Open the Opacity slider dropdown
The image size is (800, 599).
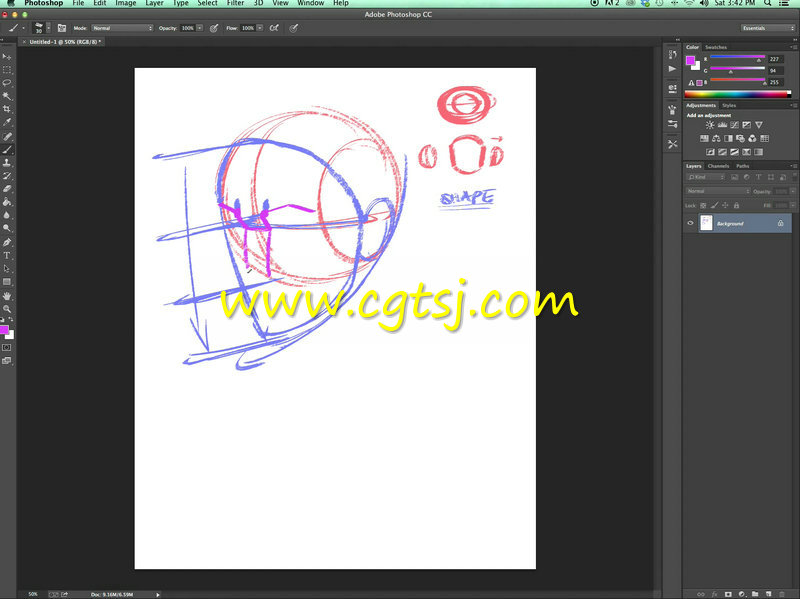(200, 28)
